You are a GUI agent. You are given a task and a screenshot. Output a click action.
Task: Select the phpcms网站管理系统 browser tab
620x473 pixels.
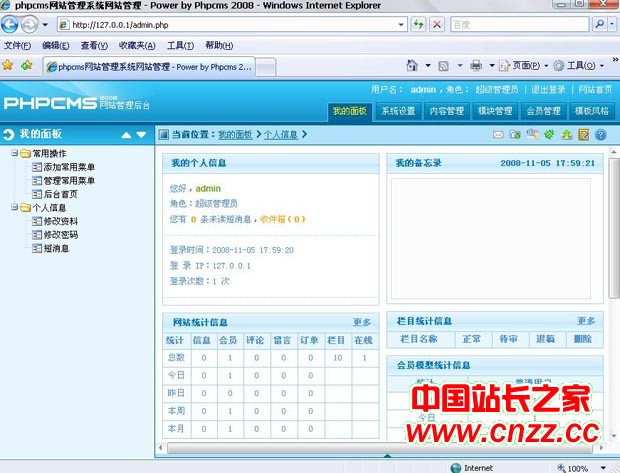pos(149,67)
